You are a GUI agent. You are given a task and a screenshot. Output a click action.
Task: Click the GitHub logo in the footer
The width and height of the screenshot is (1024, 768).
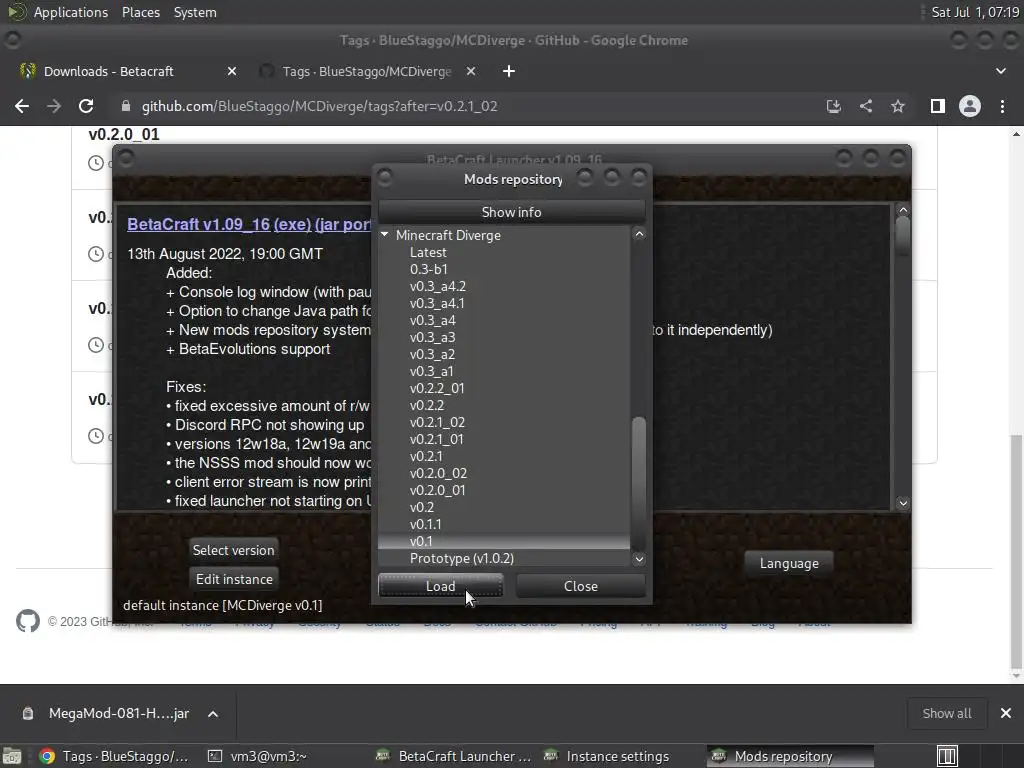pyautogui.click(x=27, y=621)
